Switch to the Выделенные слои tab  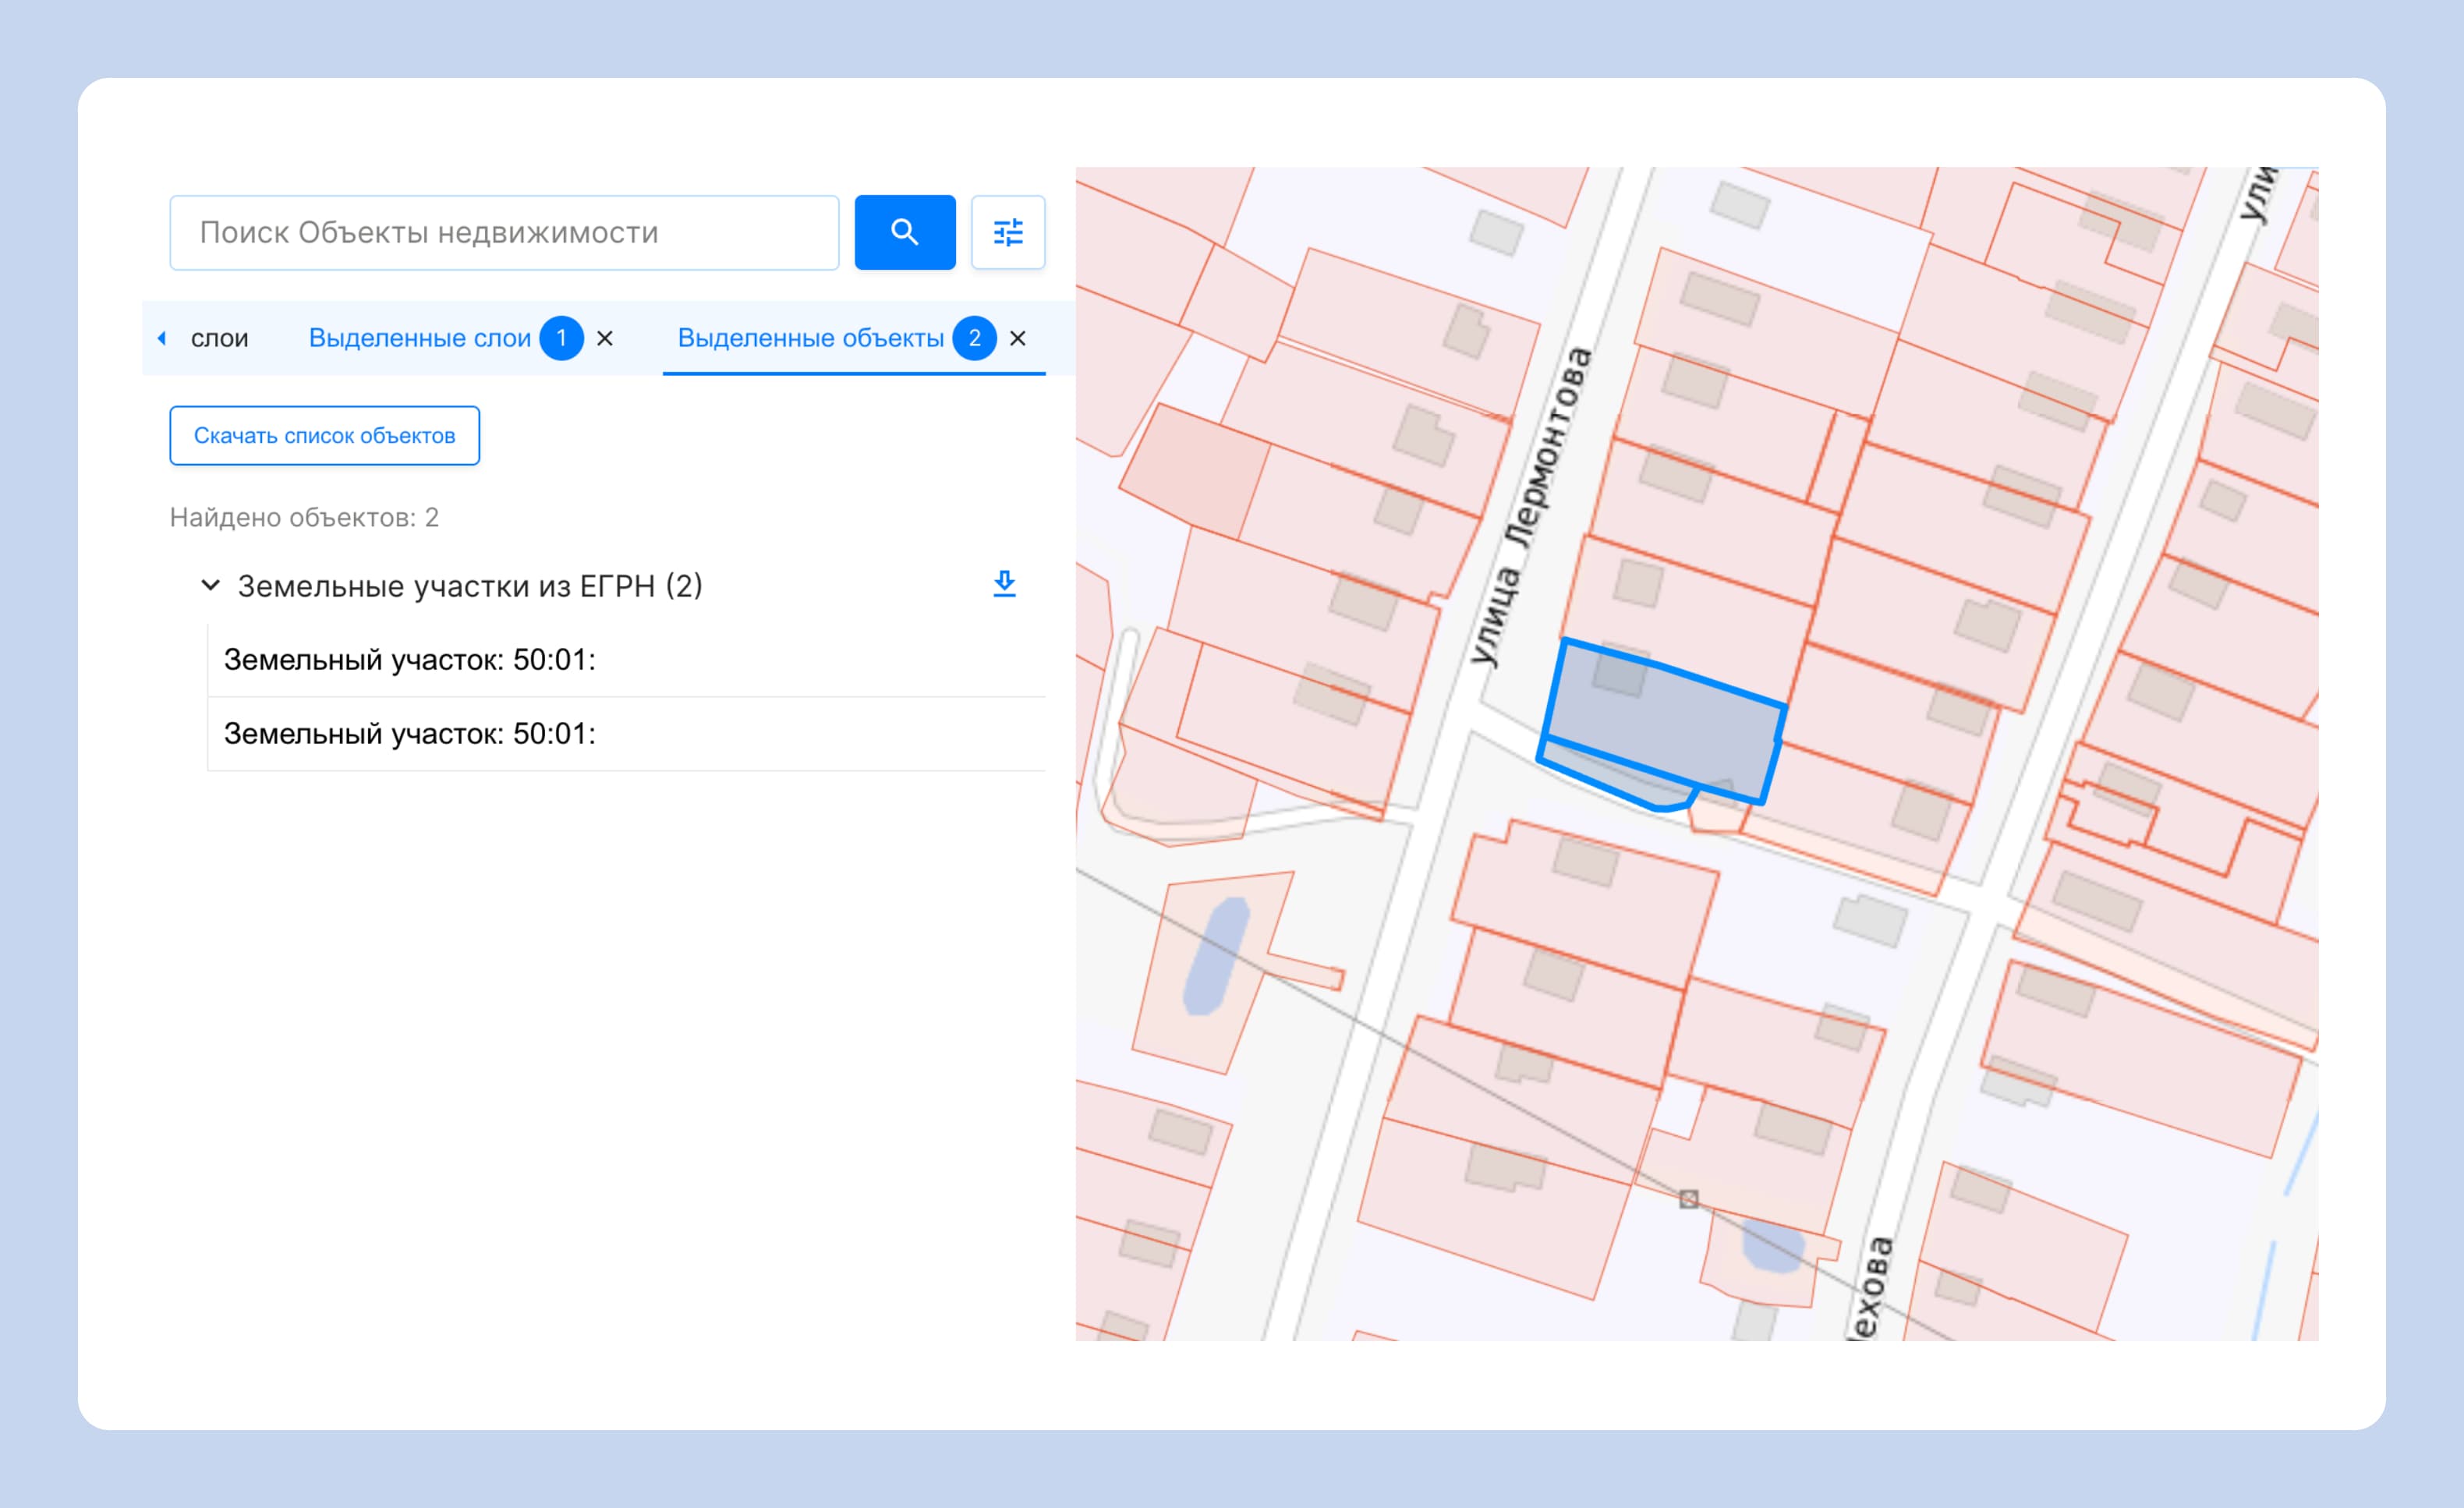419,338
